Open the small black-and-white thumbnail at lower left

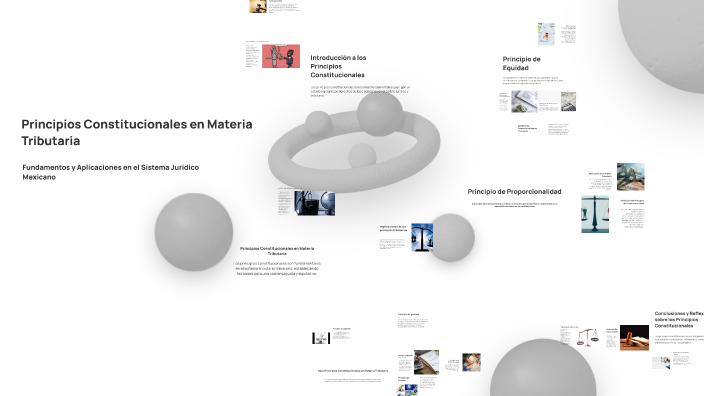click(321, 338)
